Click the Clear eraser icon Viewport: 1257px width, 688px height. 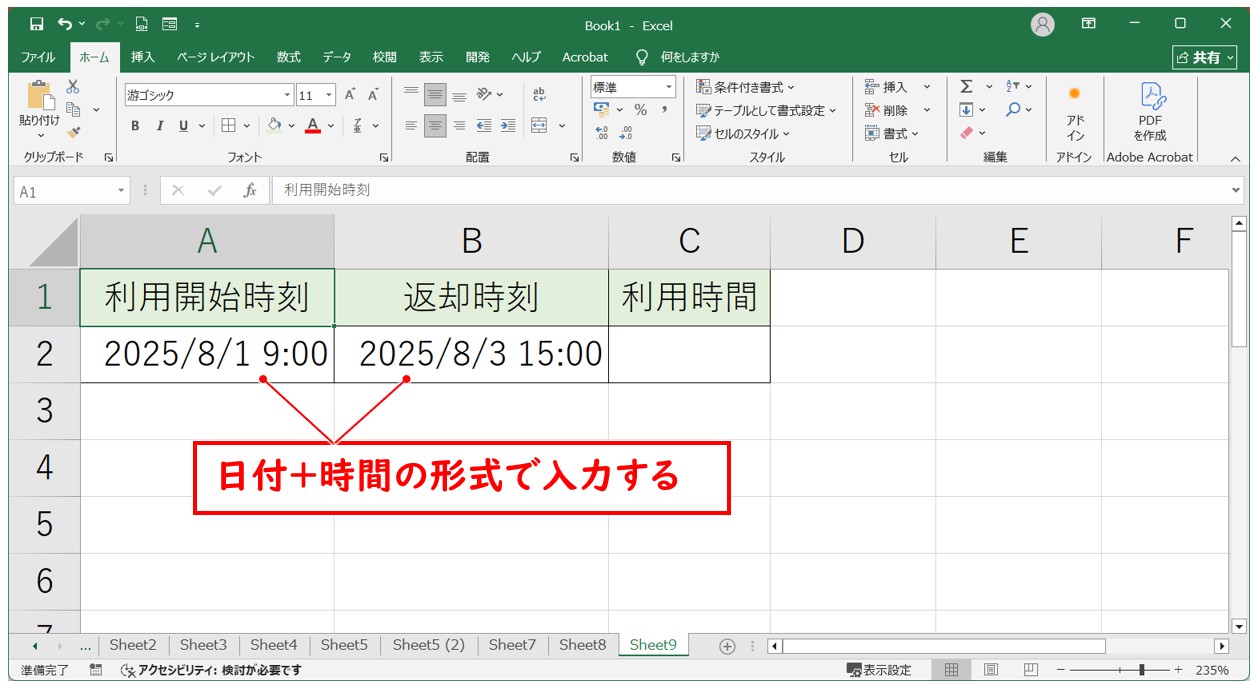[x=966, y=133]
